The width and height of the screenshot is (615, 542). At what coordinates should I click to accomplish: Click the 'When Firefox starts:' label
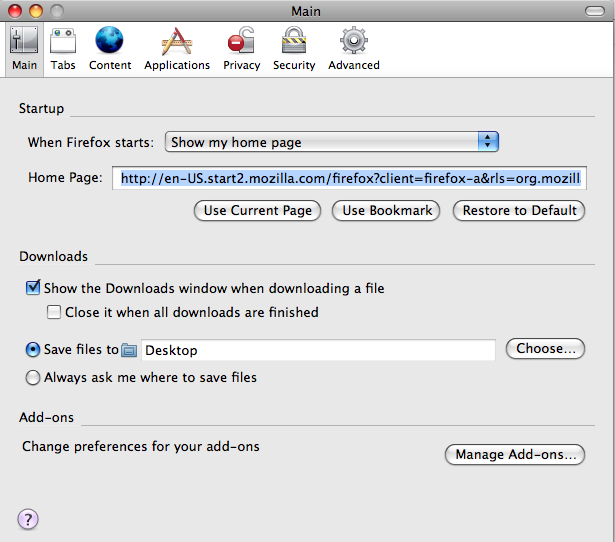[91, 142]
